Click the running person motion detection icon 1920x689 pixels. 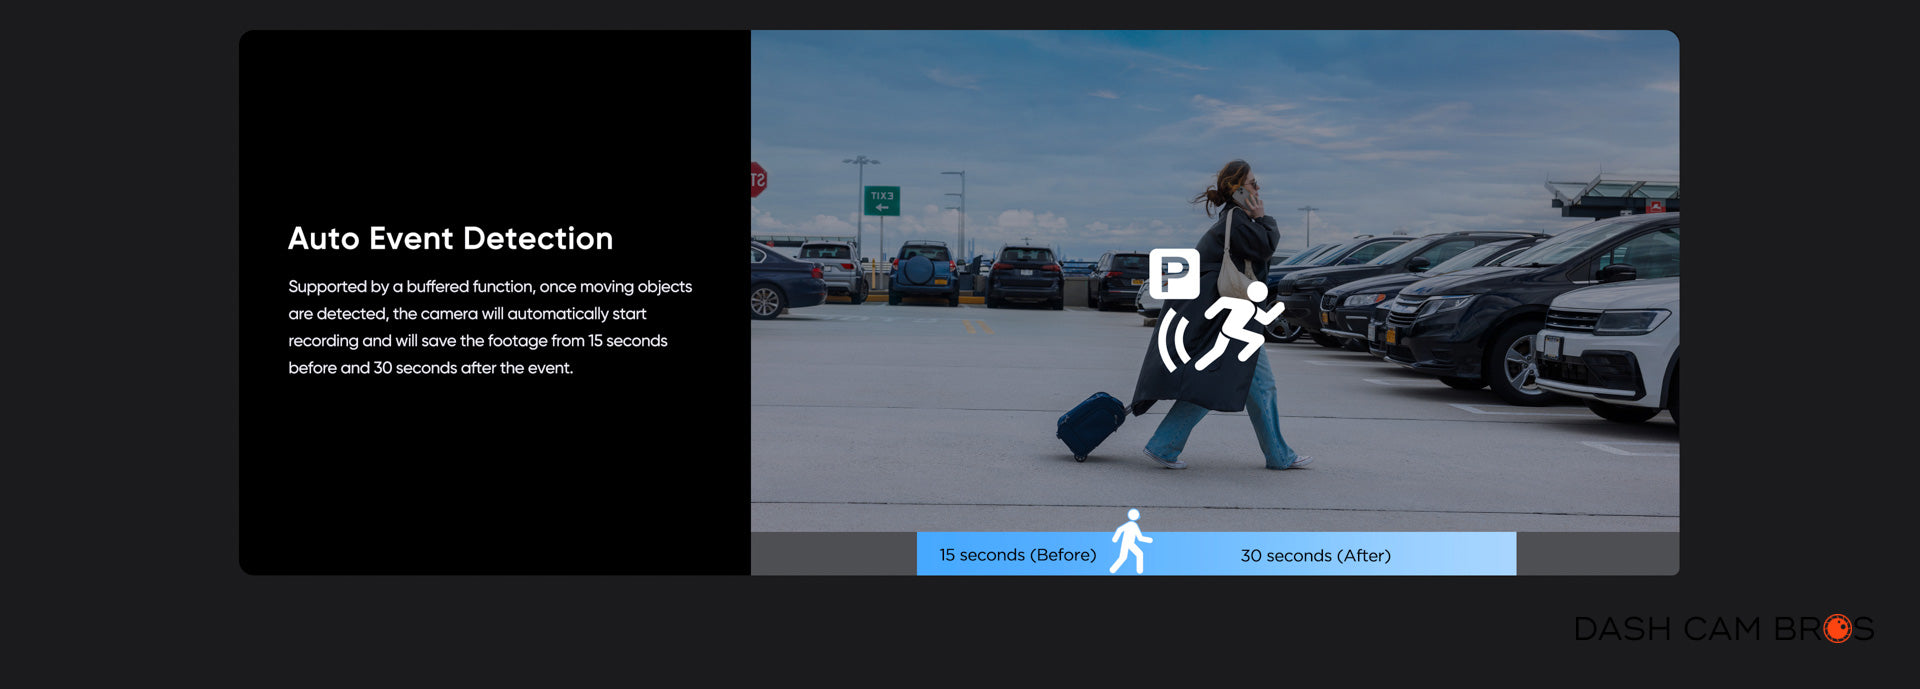click(1239, 325)
